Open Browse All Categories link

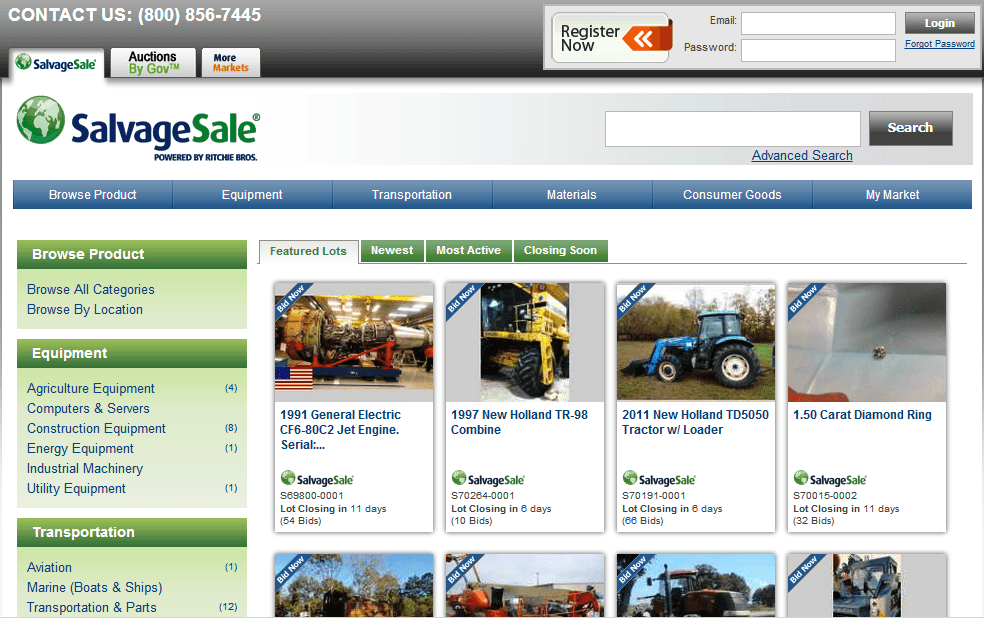pyautogui.click(x=91, y=289)
